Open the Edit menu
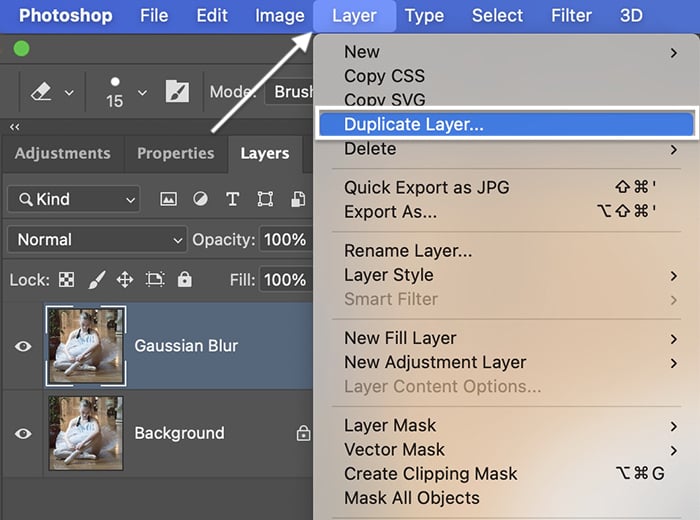The width and height of the screenshot is (700, 520). [212, 16]
